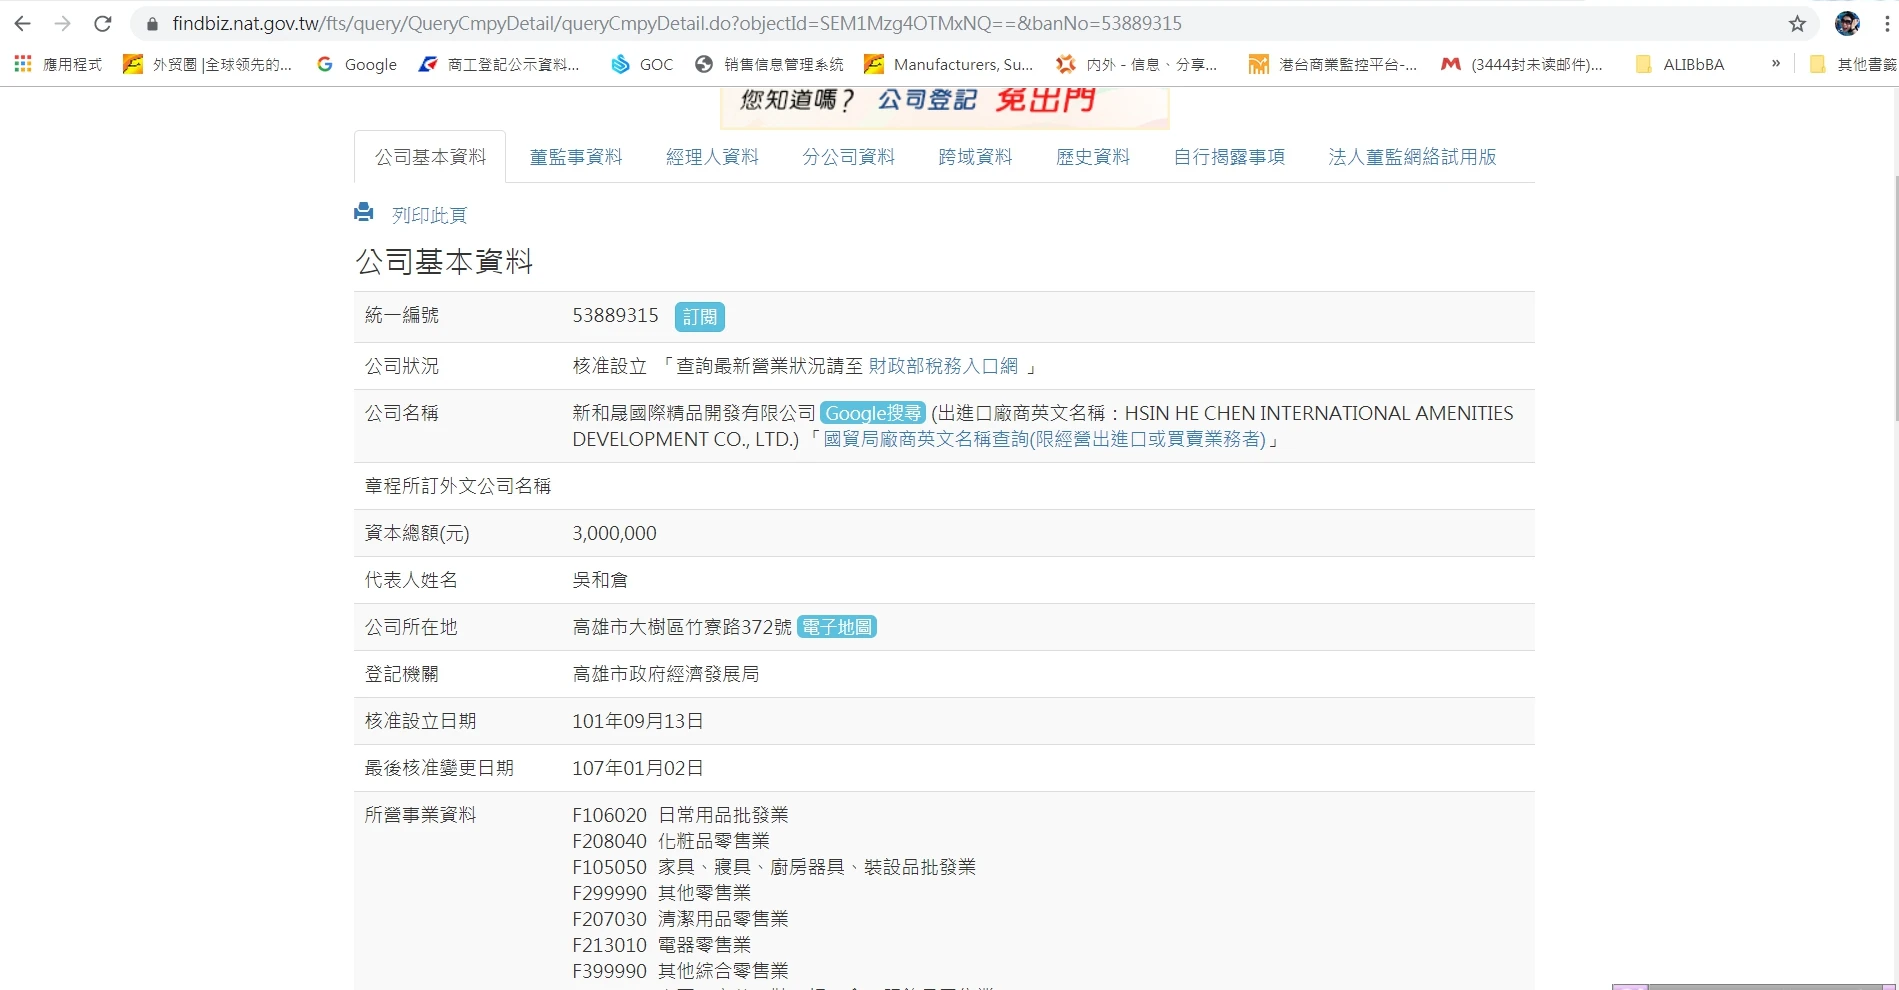Click the Google搜尋 button
The image size is (1899, 990).
click(x=872, y=413)
